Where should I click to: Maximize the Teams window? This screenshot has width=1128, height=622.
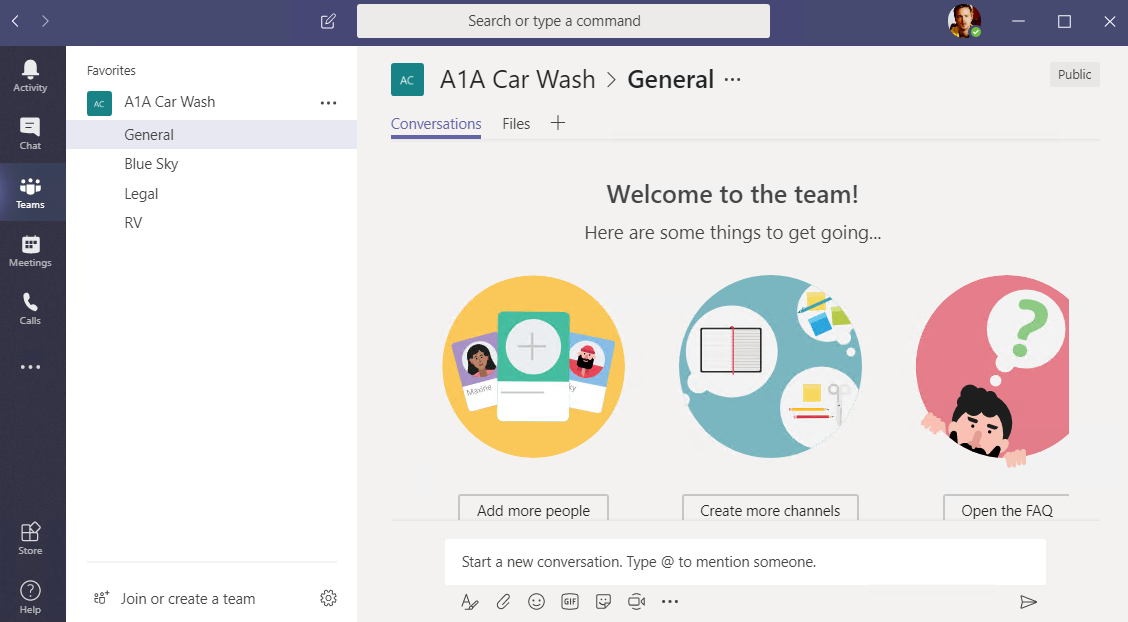[1064, 22]
